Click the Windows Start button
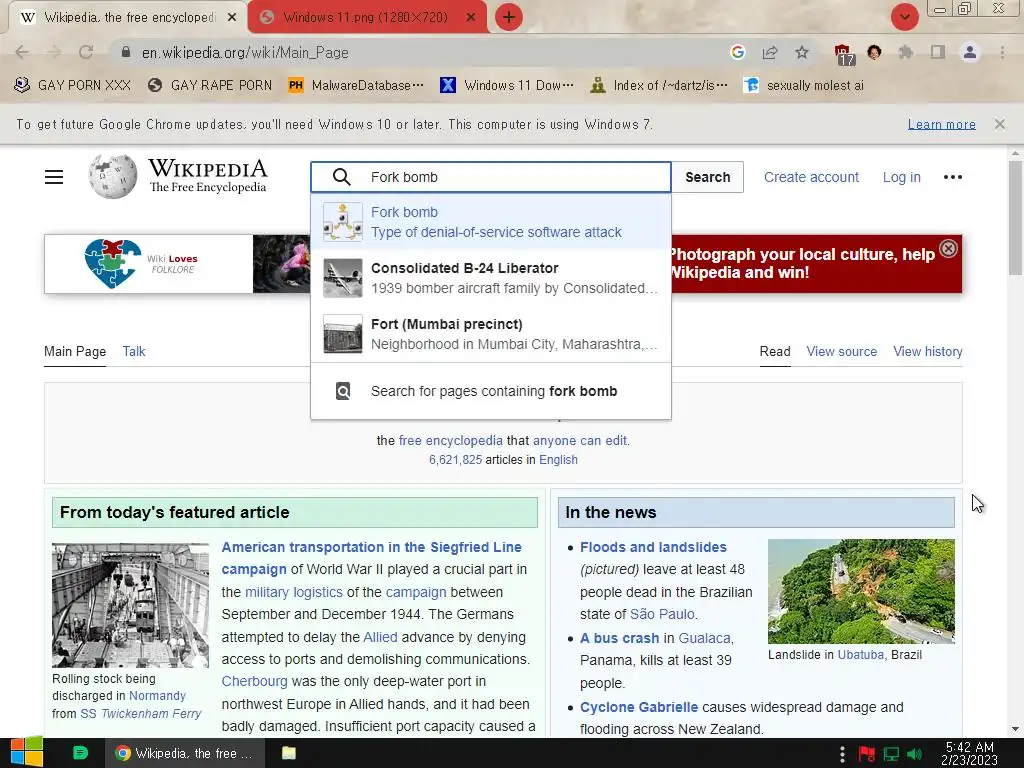This screenshot has width=1024, height=768. tap(26, 753)
